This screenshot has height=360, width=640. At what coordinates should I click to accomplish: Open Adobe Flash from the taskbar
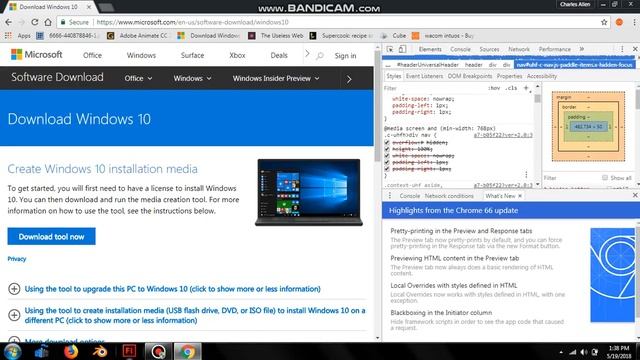(x=129, y=351)
